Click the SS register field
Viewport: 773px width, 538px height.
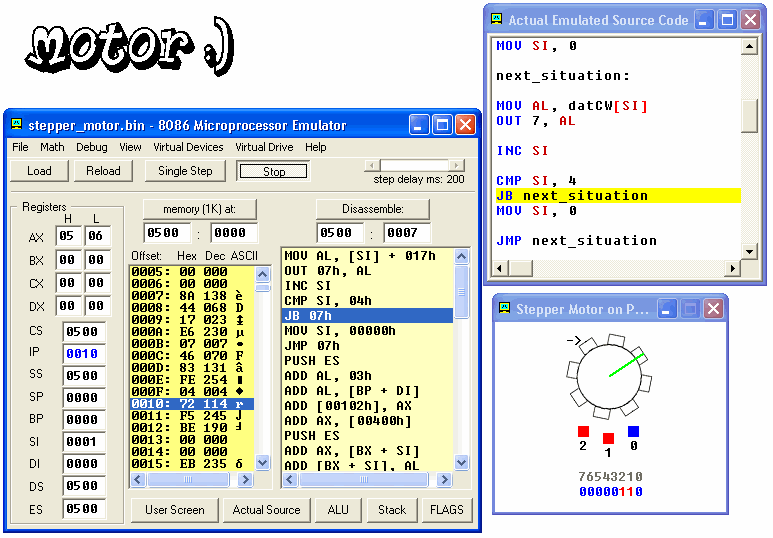pos(84,376)
